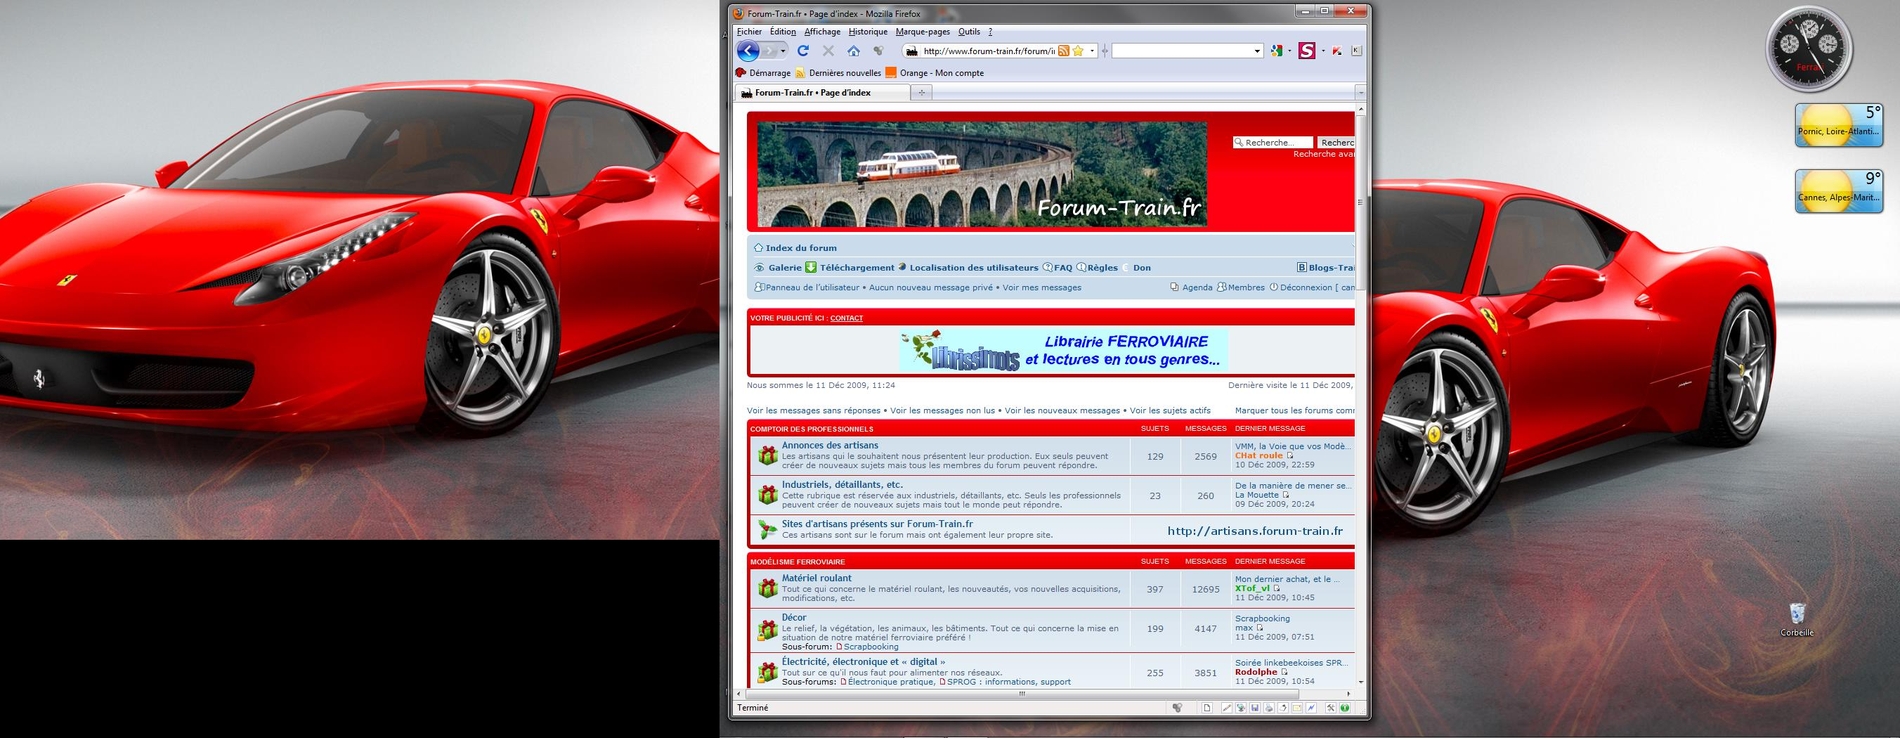1900x738 pixels.
Task: Click the green round icon in status bar
Action: pos(1345,708)
